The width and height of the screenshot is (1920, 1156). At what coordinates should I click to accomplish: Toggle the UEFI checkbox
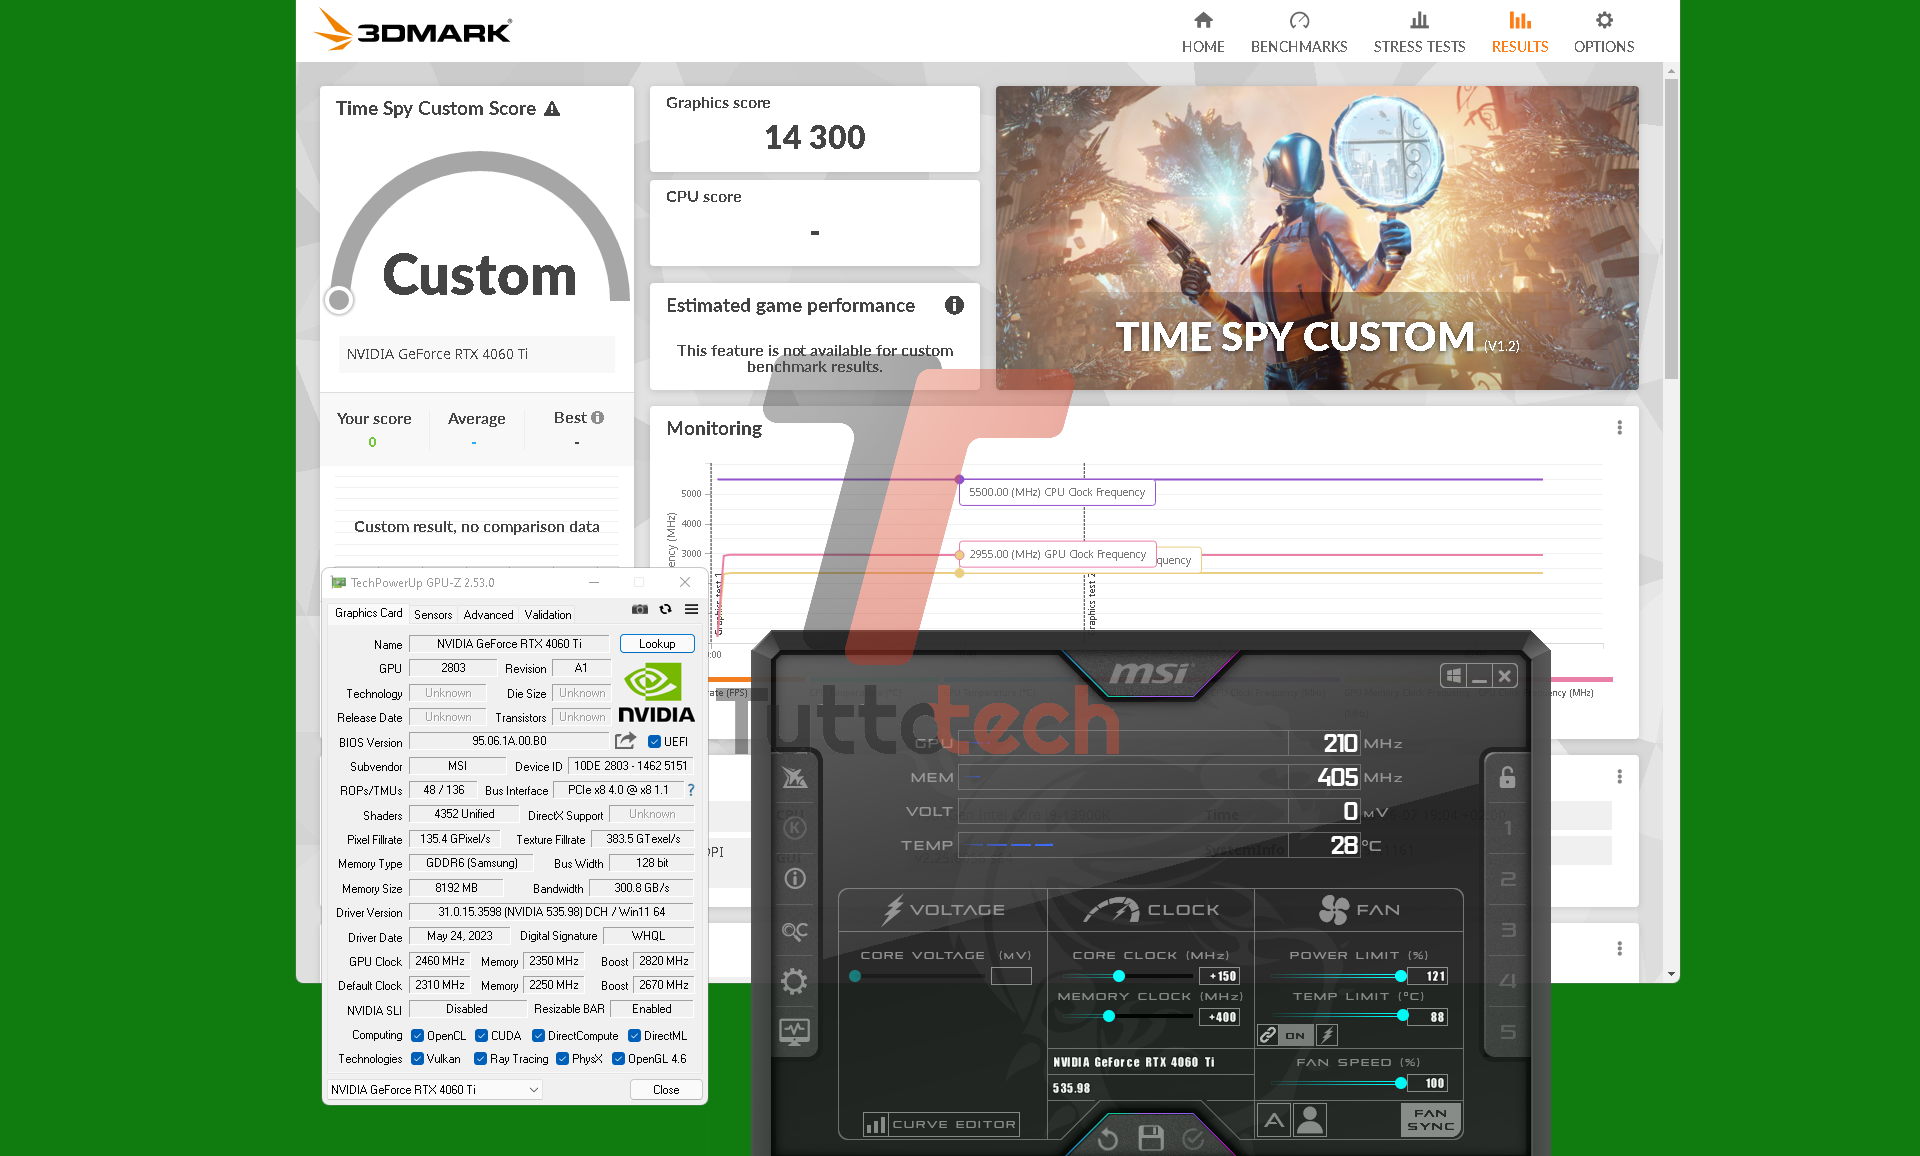tap(654, 742)
